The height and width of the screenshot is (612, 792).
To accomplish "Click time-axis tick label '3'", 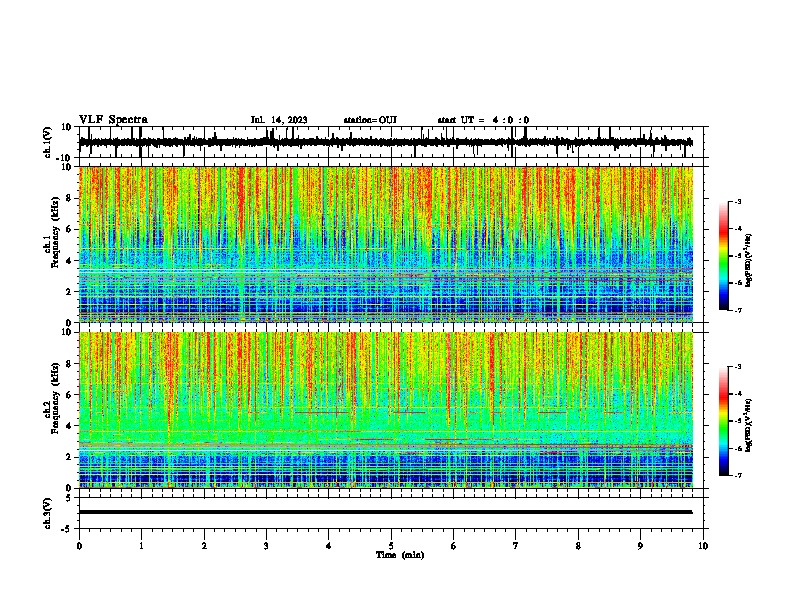I will 266,546.
